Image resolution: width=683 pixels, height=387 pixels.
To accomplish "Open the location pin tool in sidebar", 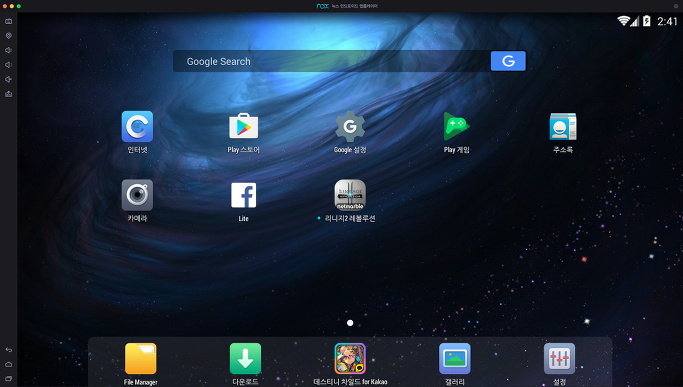I will coord(8,36).
